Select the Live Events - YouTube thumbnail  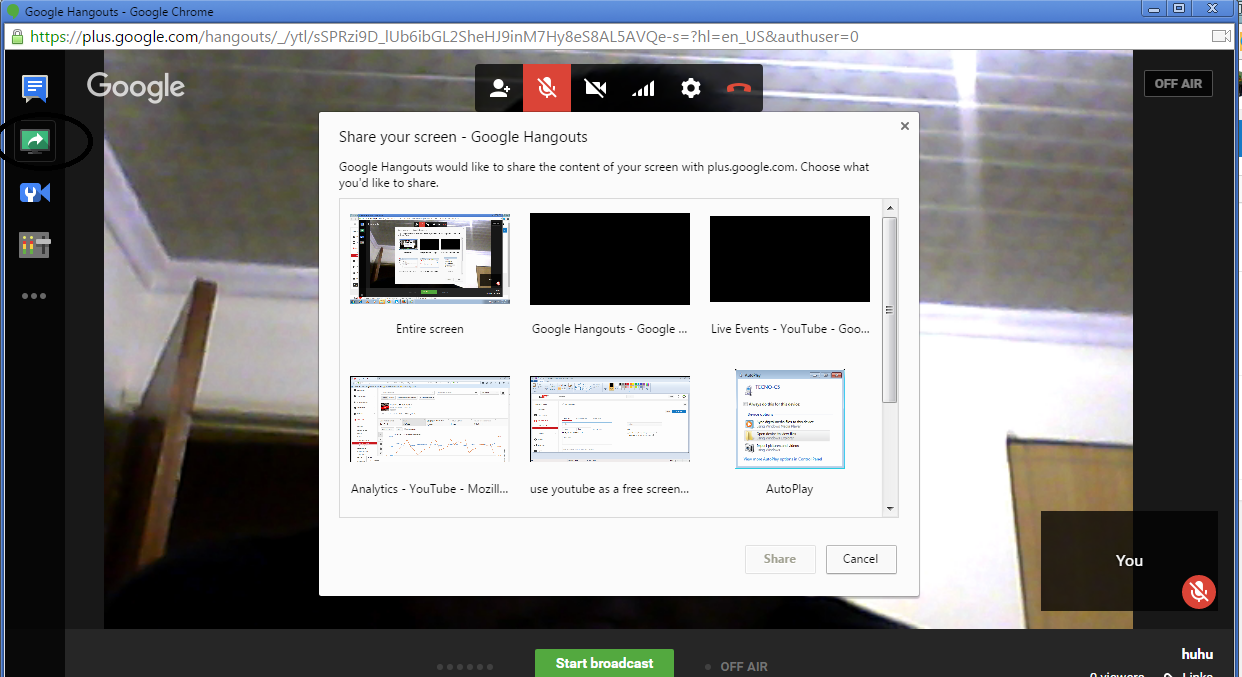point(790,259)
